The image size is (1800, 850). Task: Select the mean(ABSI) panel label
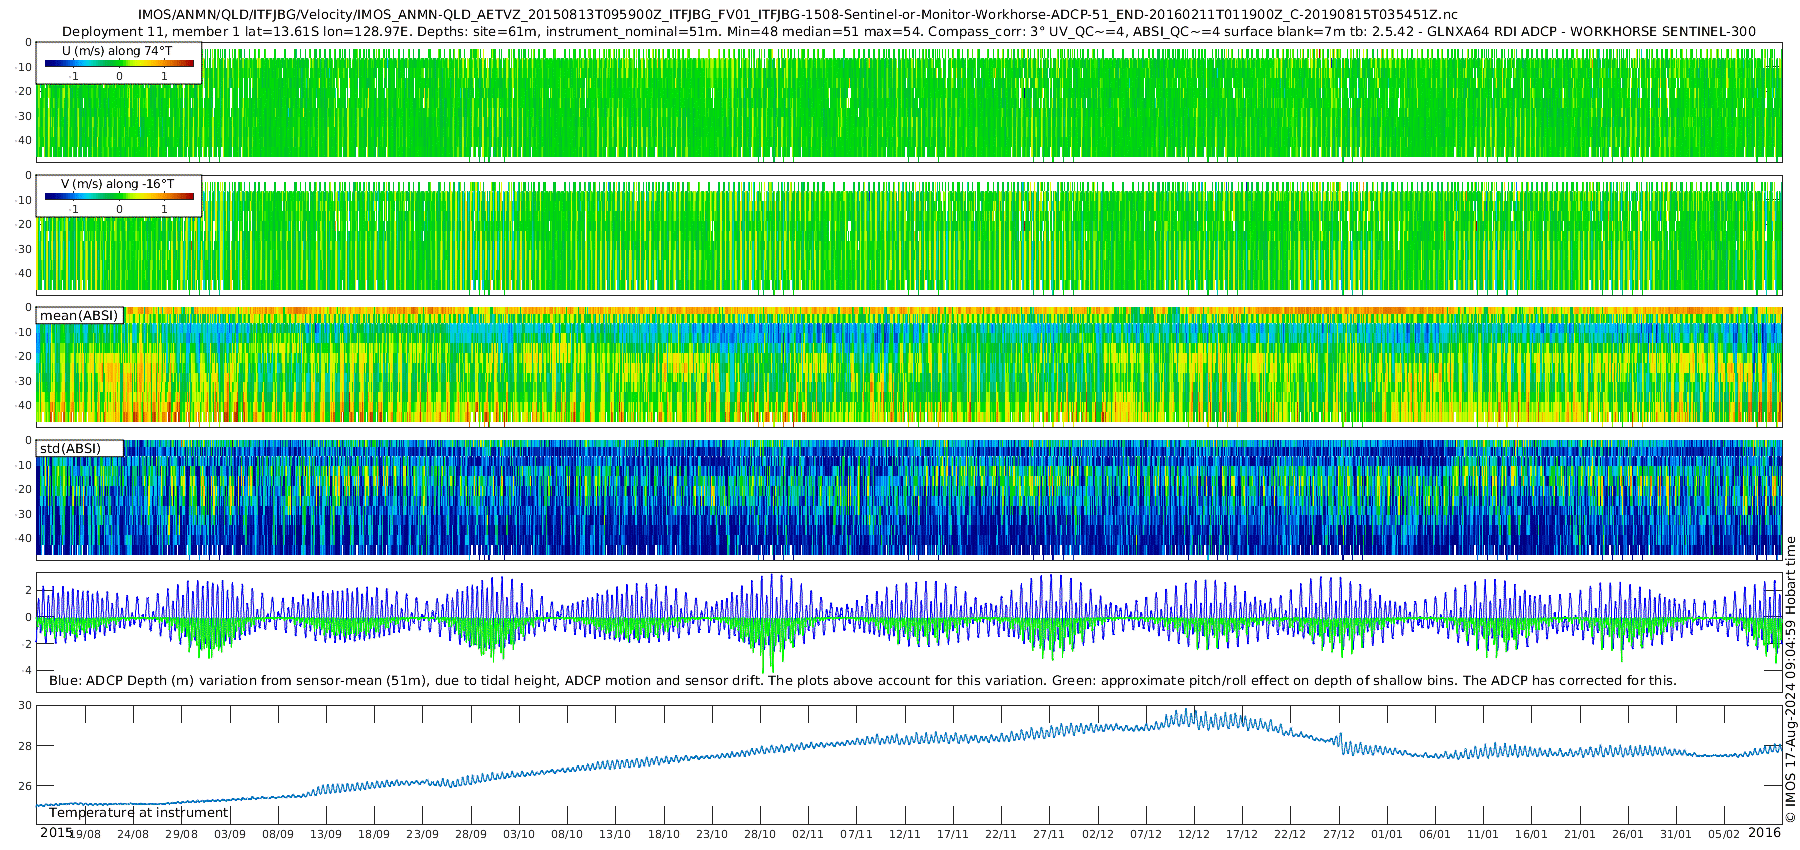point(79,315)
